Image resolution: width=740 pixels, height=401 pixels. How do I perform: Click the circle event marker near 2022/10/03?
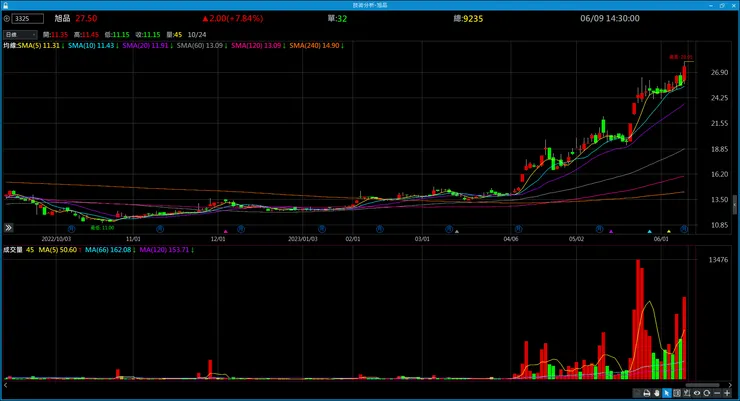[x=71, y=229]
